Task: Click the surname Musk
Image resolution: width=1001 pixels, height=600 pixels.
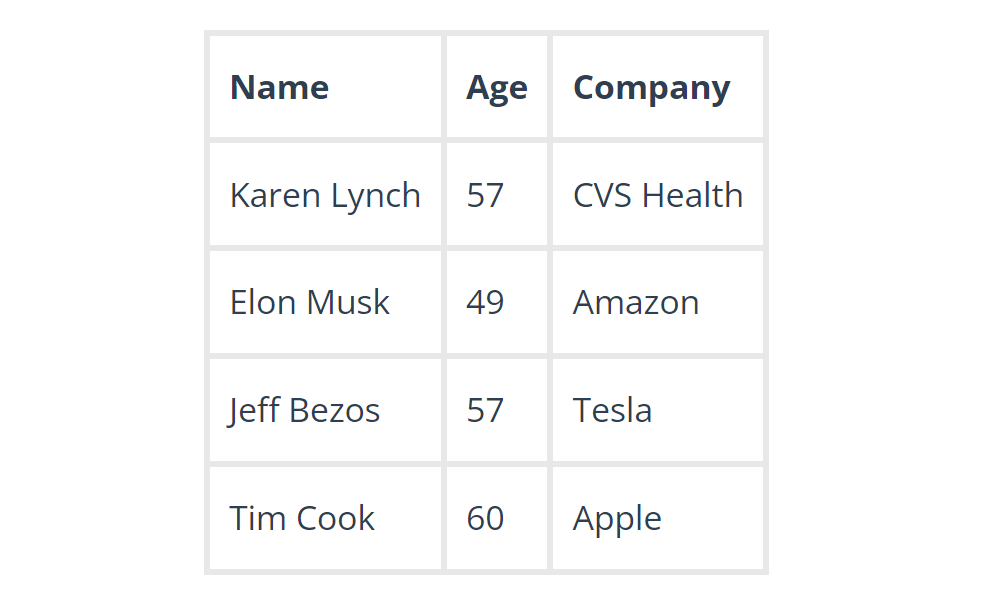Action: (x=348, y=303)
